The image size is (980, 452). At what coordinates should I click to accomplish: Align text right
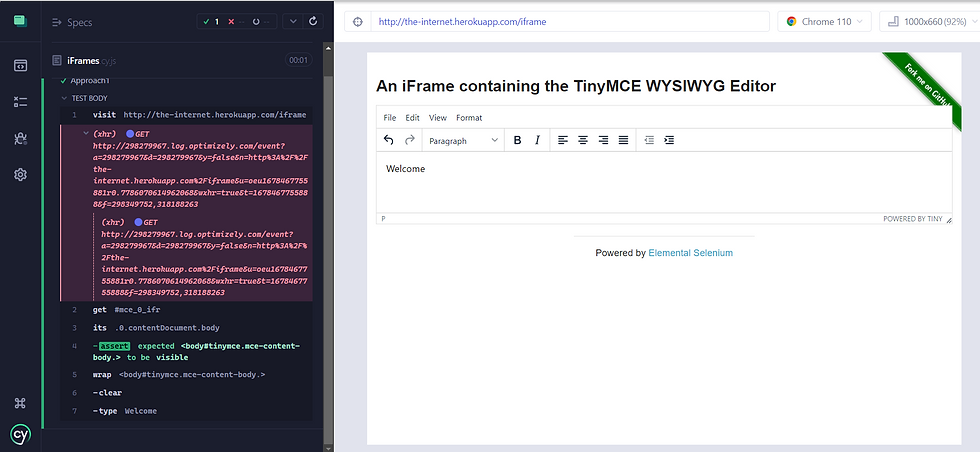tap(603, 140)
